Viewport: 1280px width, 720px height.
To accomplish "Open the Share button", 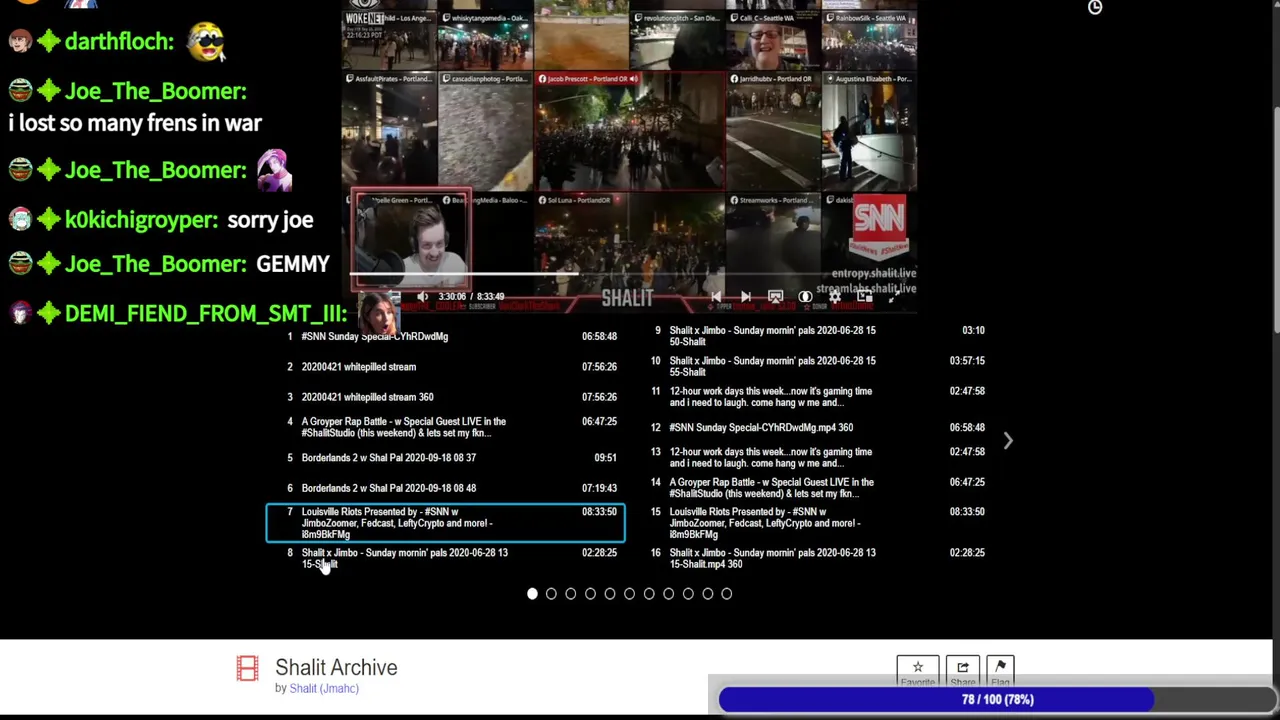I will 962,670.
